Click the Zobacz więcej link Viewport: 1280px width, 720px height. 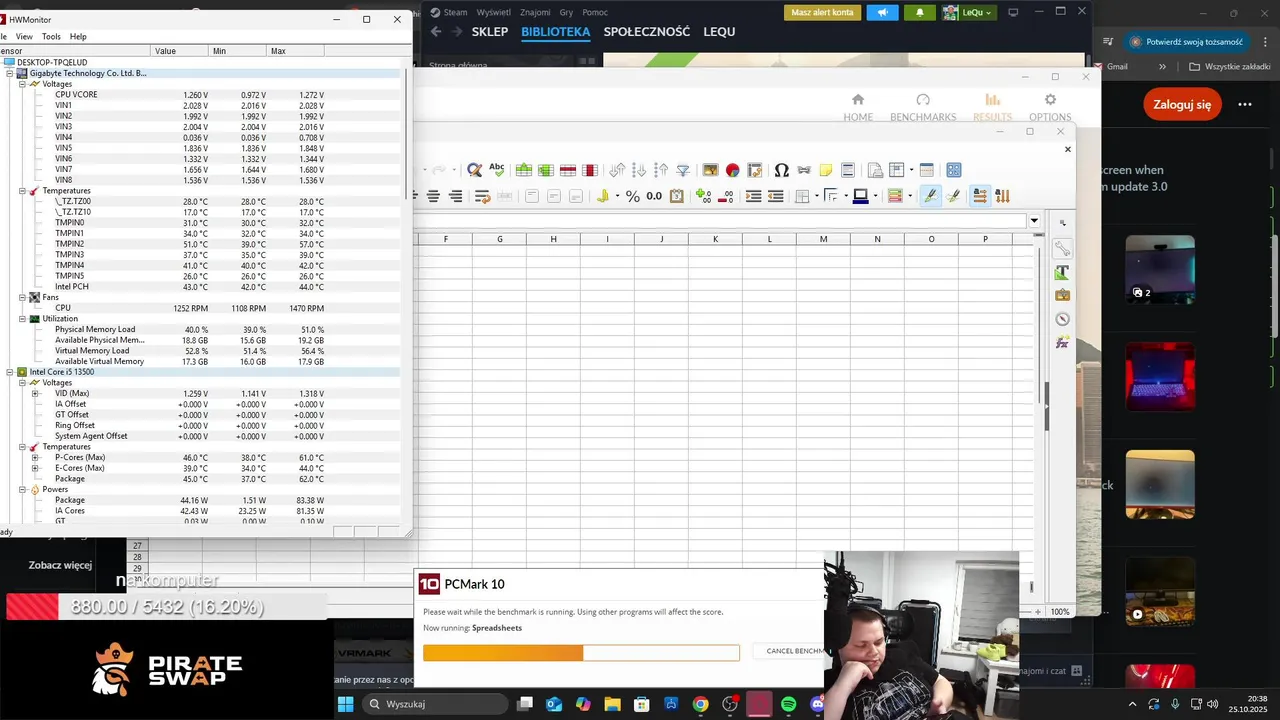(60, 565)
